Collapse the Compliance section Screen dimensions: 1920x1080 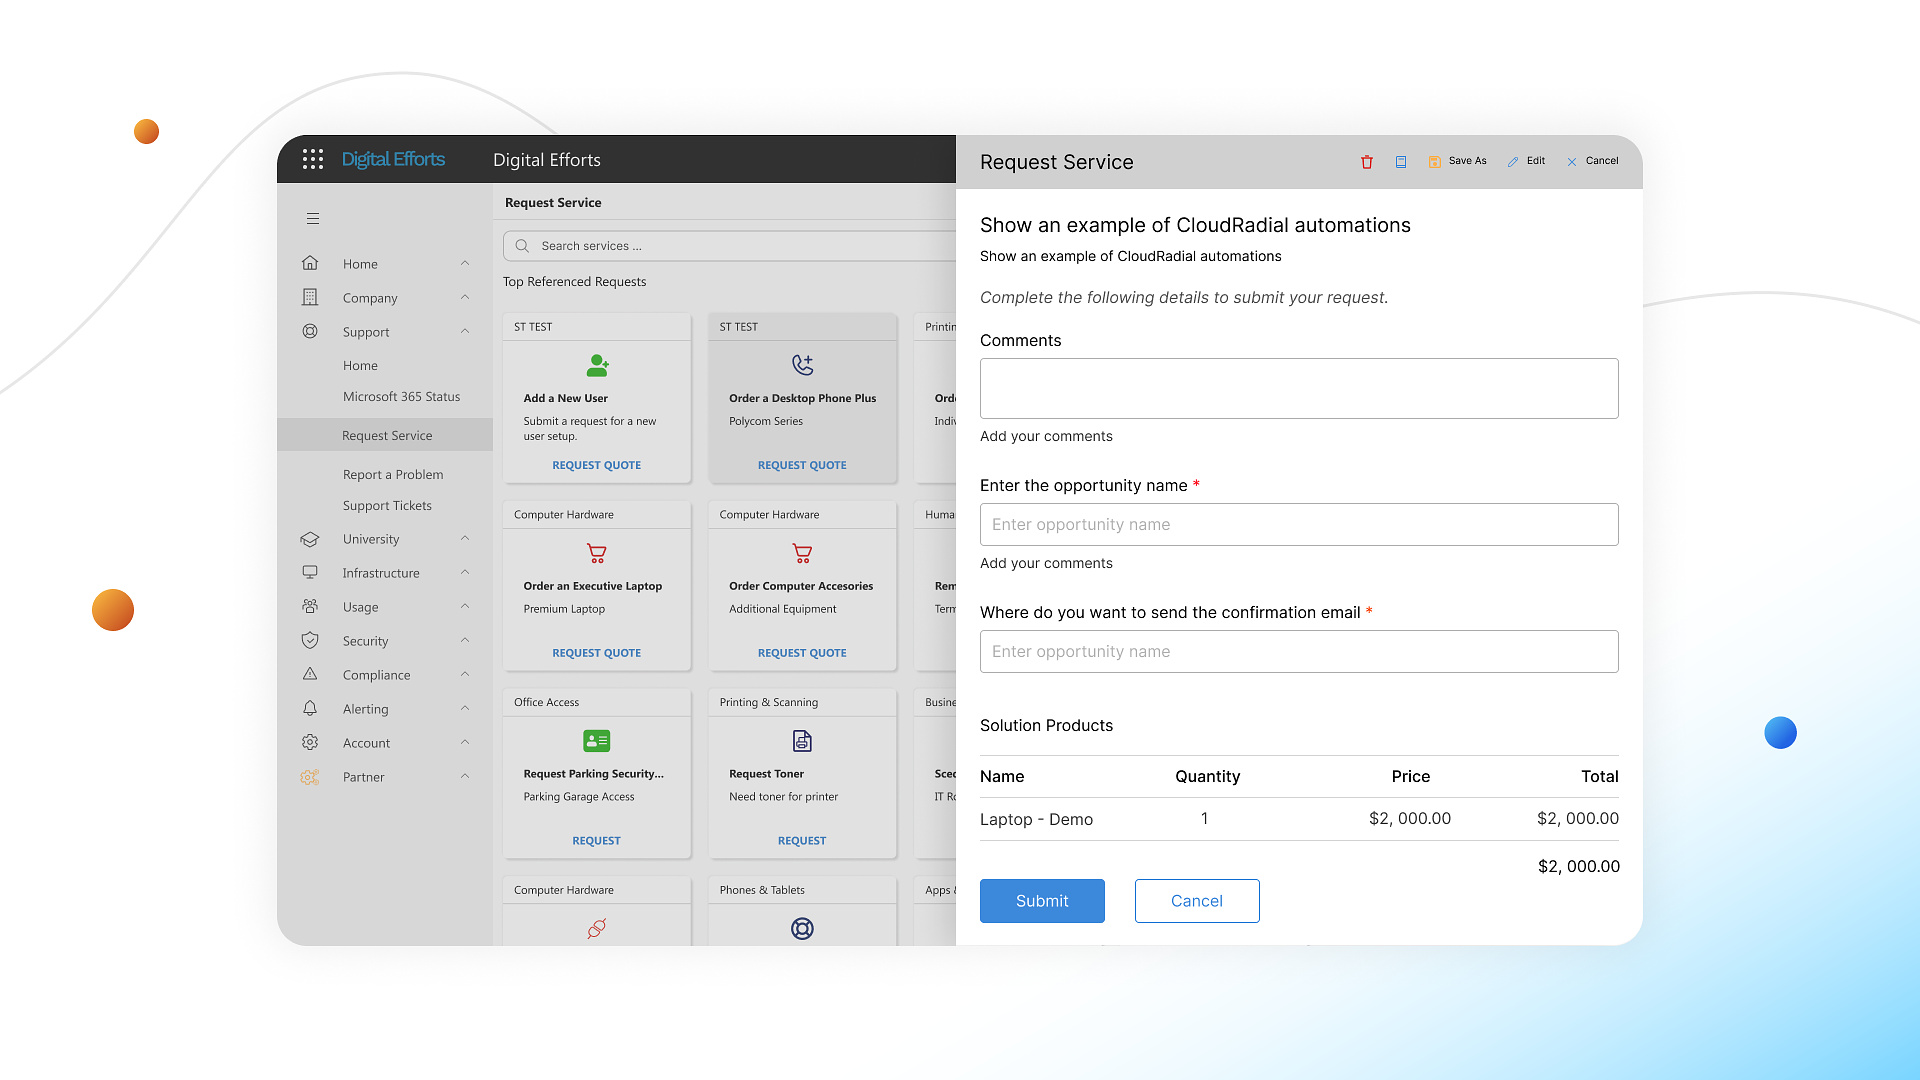click(464, 674)
